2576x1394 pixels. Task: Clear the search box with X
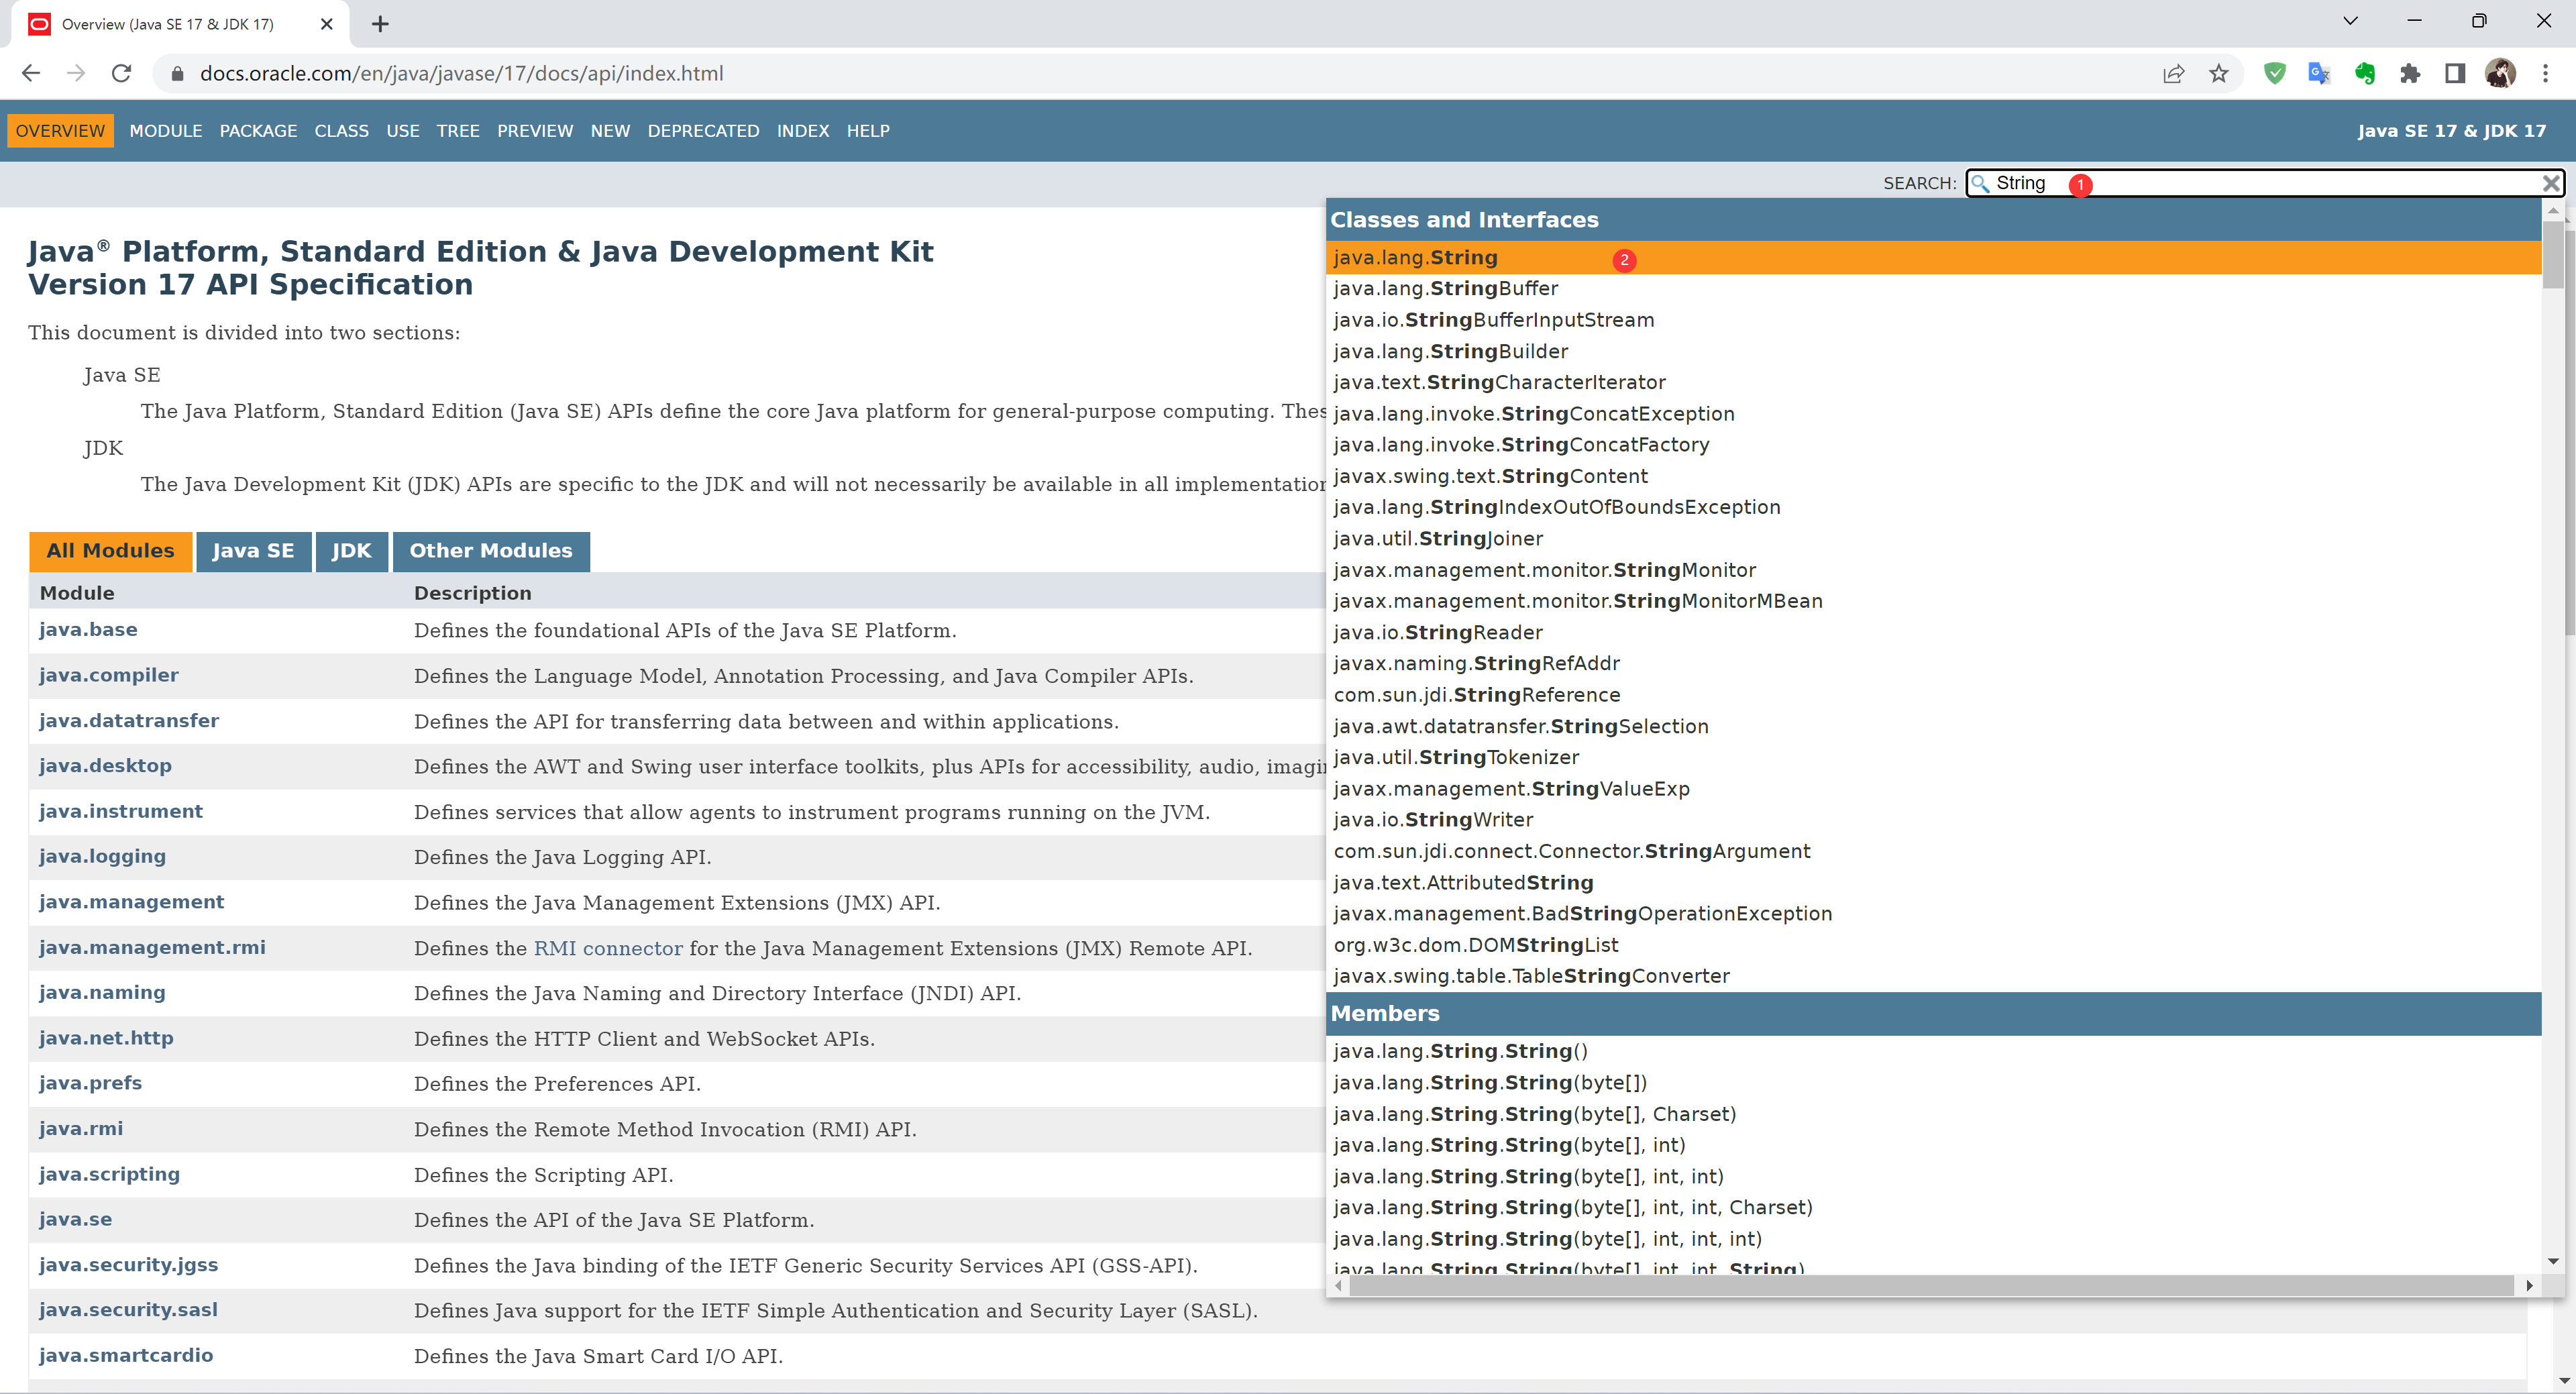2551,183
